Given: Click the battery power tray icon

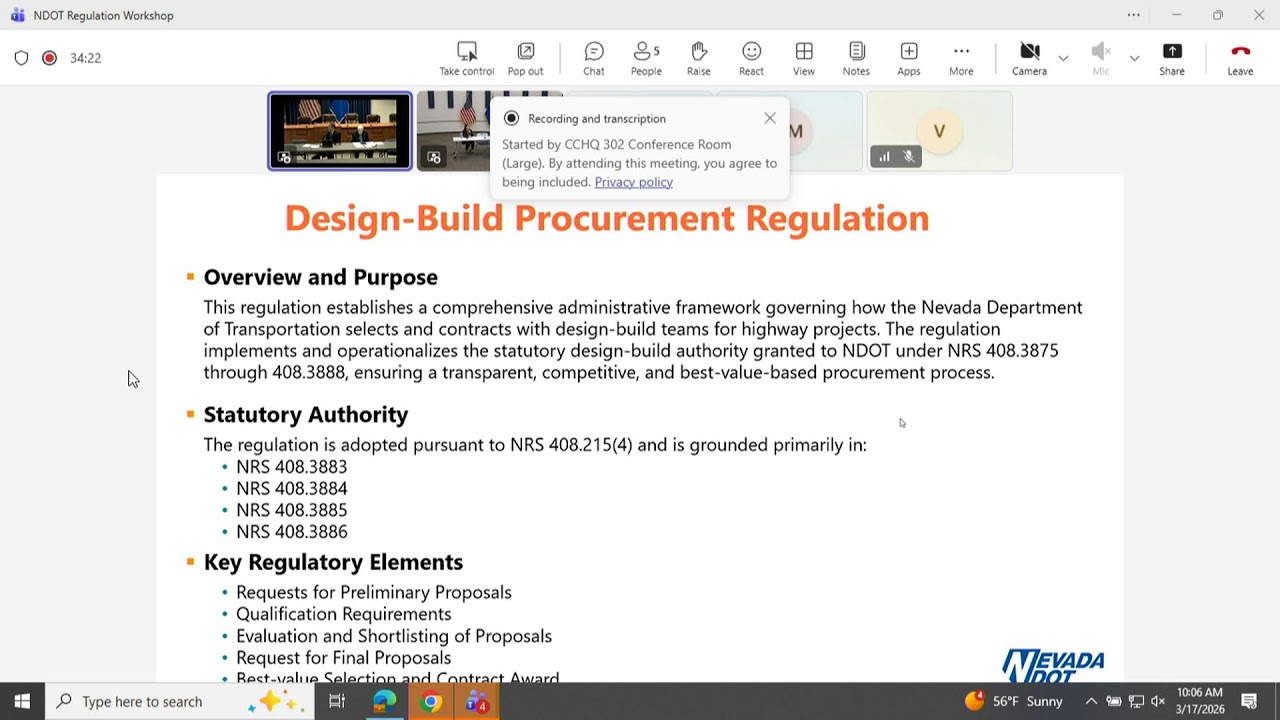Looking at the screenshot, I should point(1113,701).
